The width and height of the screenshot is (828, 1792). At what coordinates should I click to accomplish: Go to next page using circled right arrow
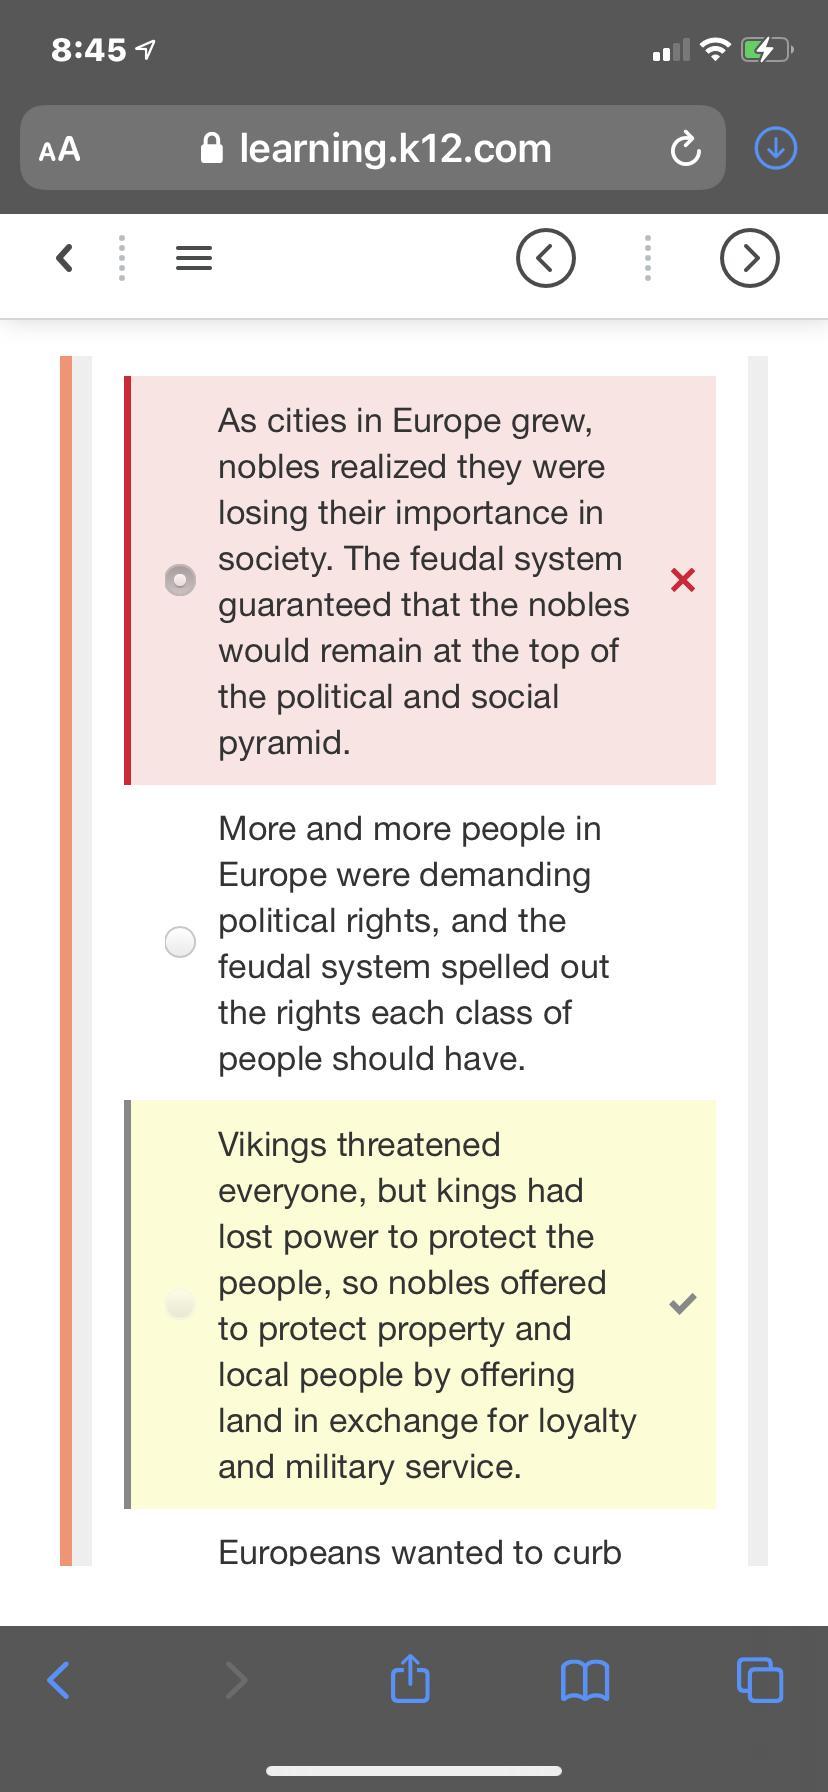(750, 258)
